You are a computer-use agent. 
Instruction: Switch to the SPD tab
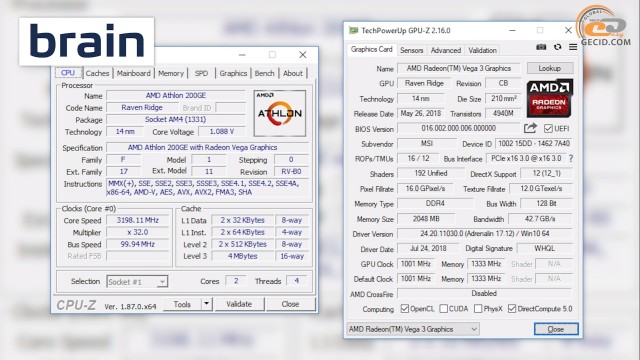[x=201, y=73]
